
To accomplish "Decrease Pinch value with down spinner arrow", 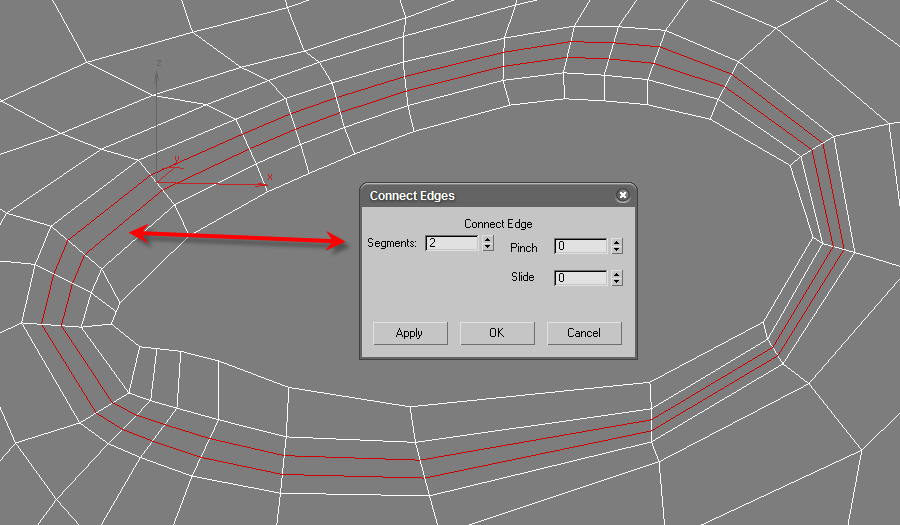I will tap(617, 251).
